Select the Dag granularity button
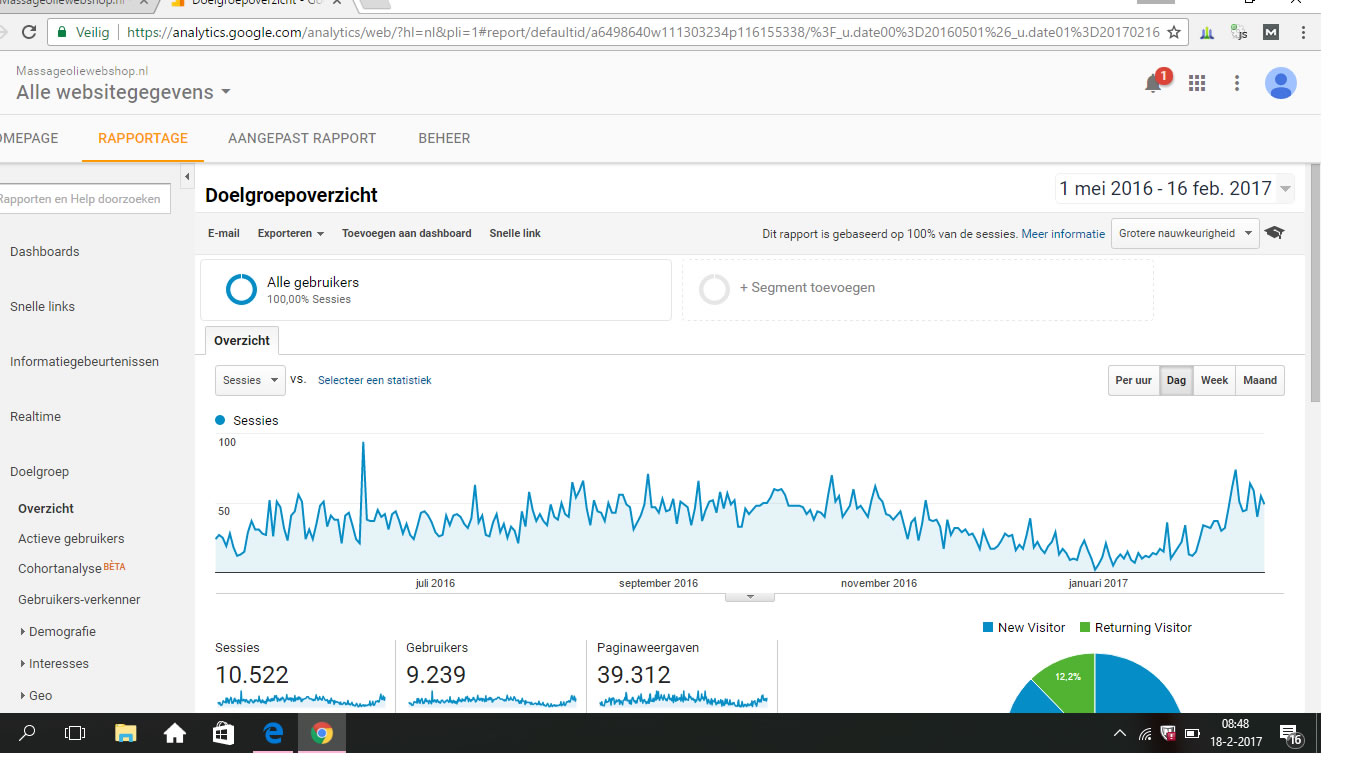Viewport: 1366px width, 768px height. [x=1176, y=380]
